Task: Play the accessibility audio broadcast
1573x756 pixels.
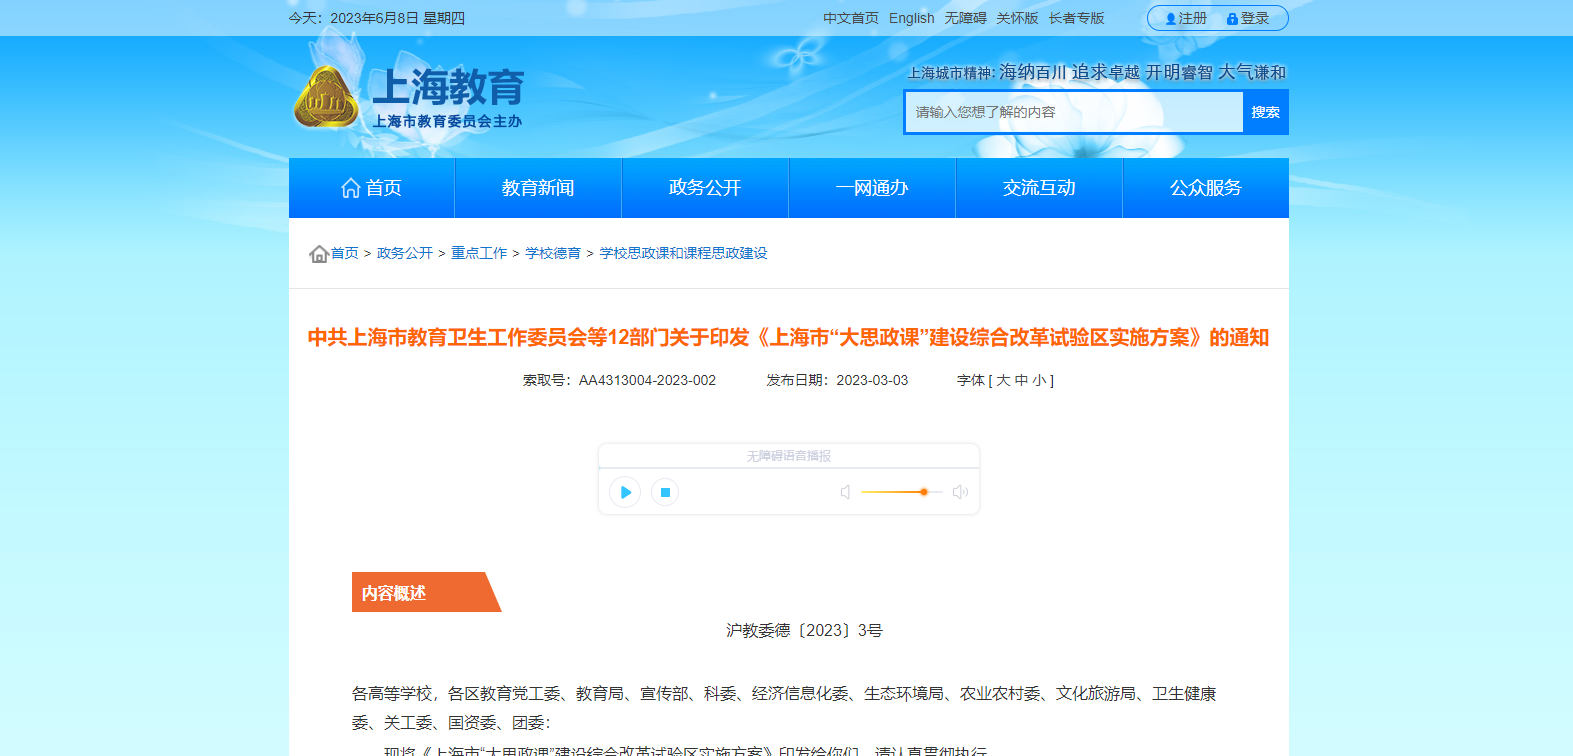Action: click(x=625, y=492)
